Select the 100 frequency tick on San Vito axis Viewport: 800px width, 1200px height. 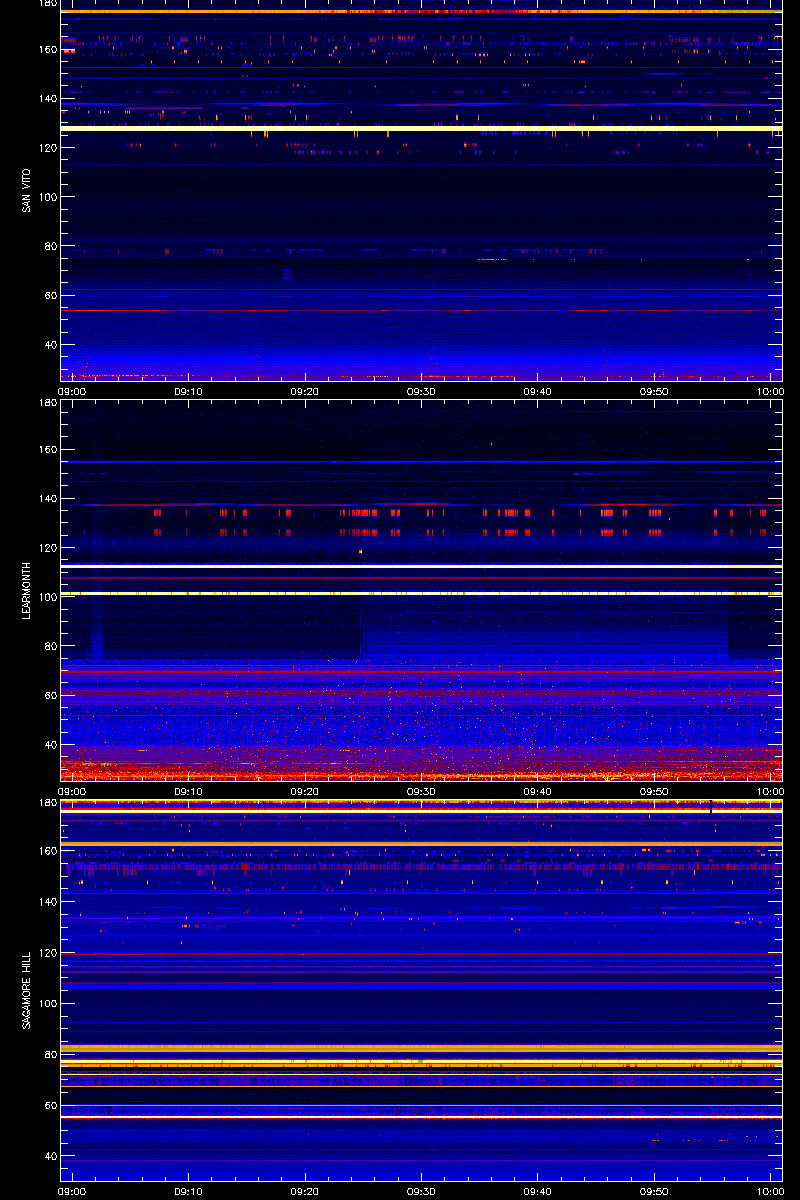pyautogui.click(x=46, y=197)
